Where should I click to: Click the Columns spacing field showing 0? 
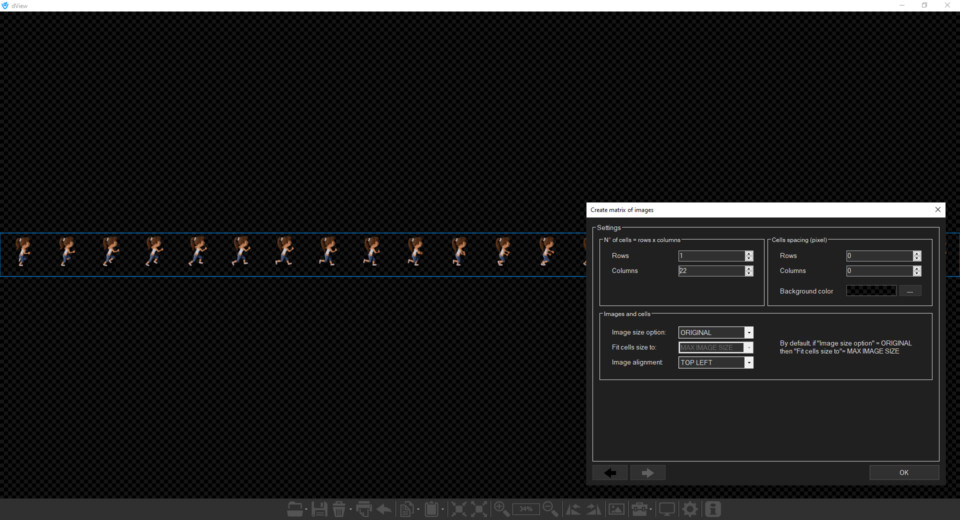pos(879,271)
